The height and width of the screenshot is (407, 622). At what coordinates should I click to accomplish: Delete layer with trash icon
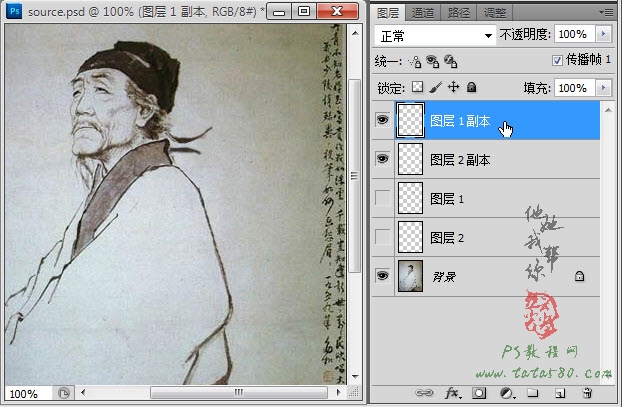(587, 393)
